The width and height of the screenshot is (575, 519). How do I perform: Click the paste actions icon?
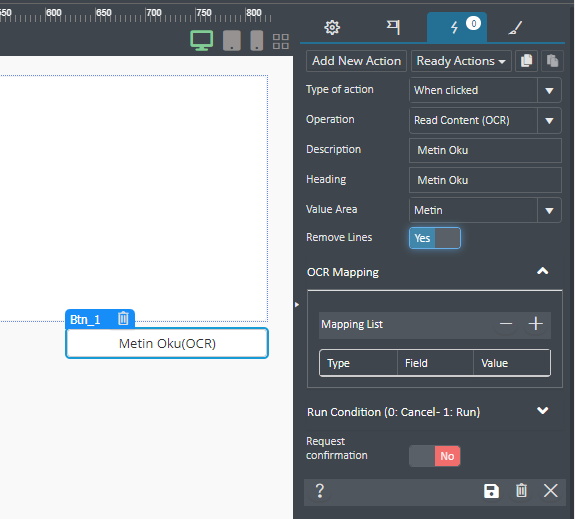(x=552, y=61)
